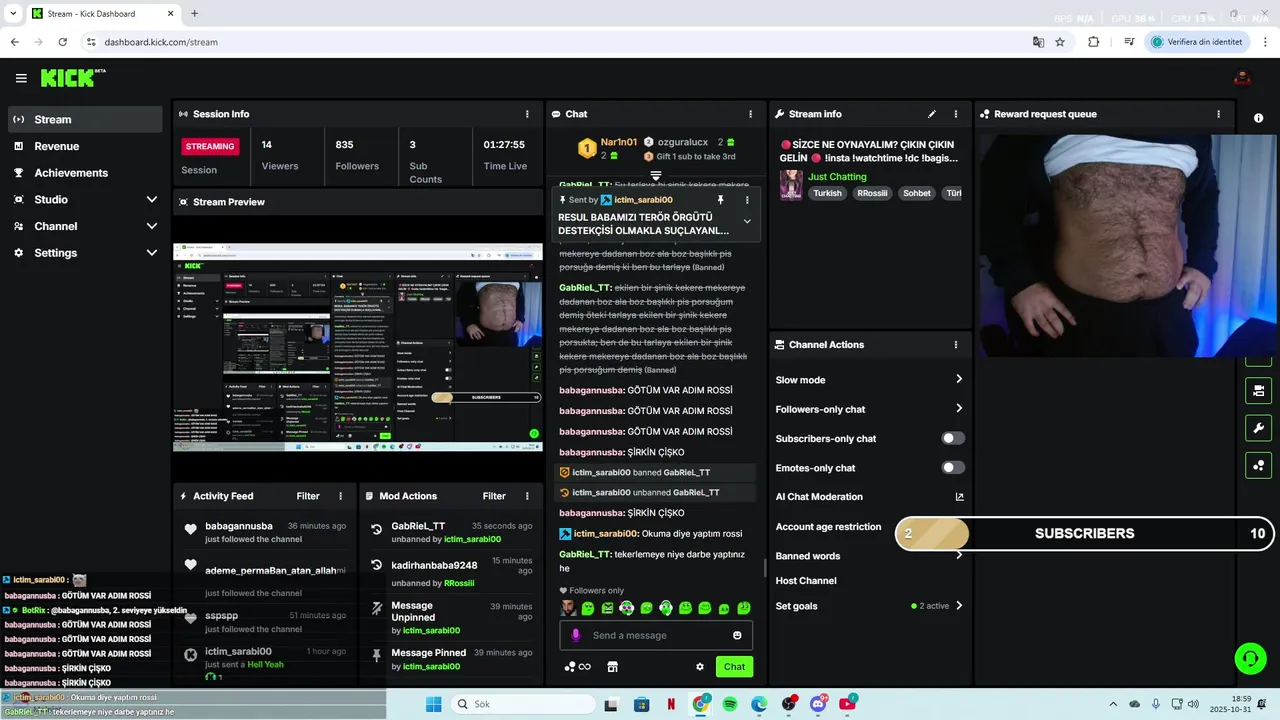Screen dimensions: 1280x720
Task: Open browser extensions puzzle icon
Action: [x=1093, y=42]
